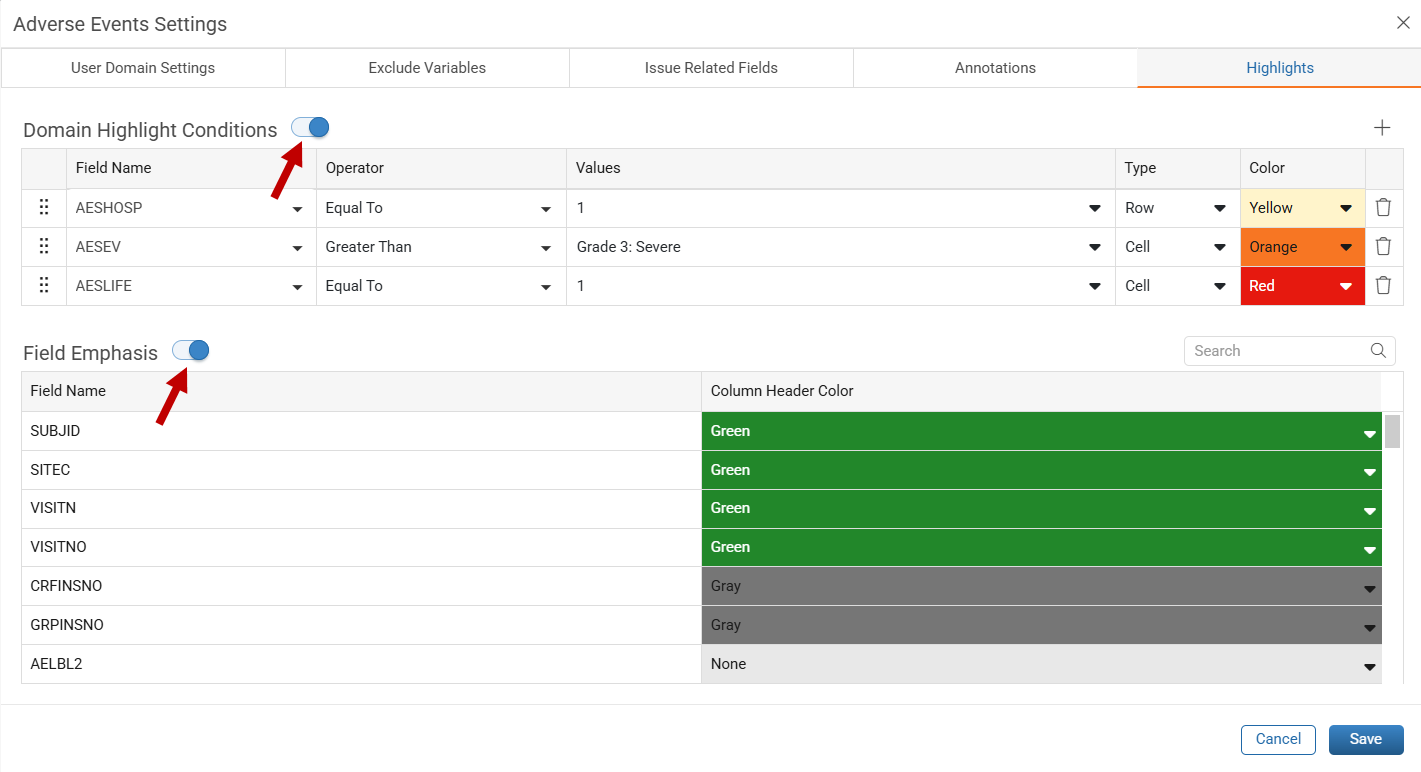Change VISITNO column header Green color
The image size is (1421, 772).
(x=1042, y=547)
